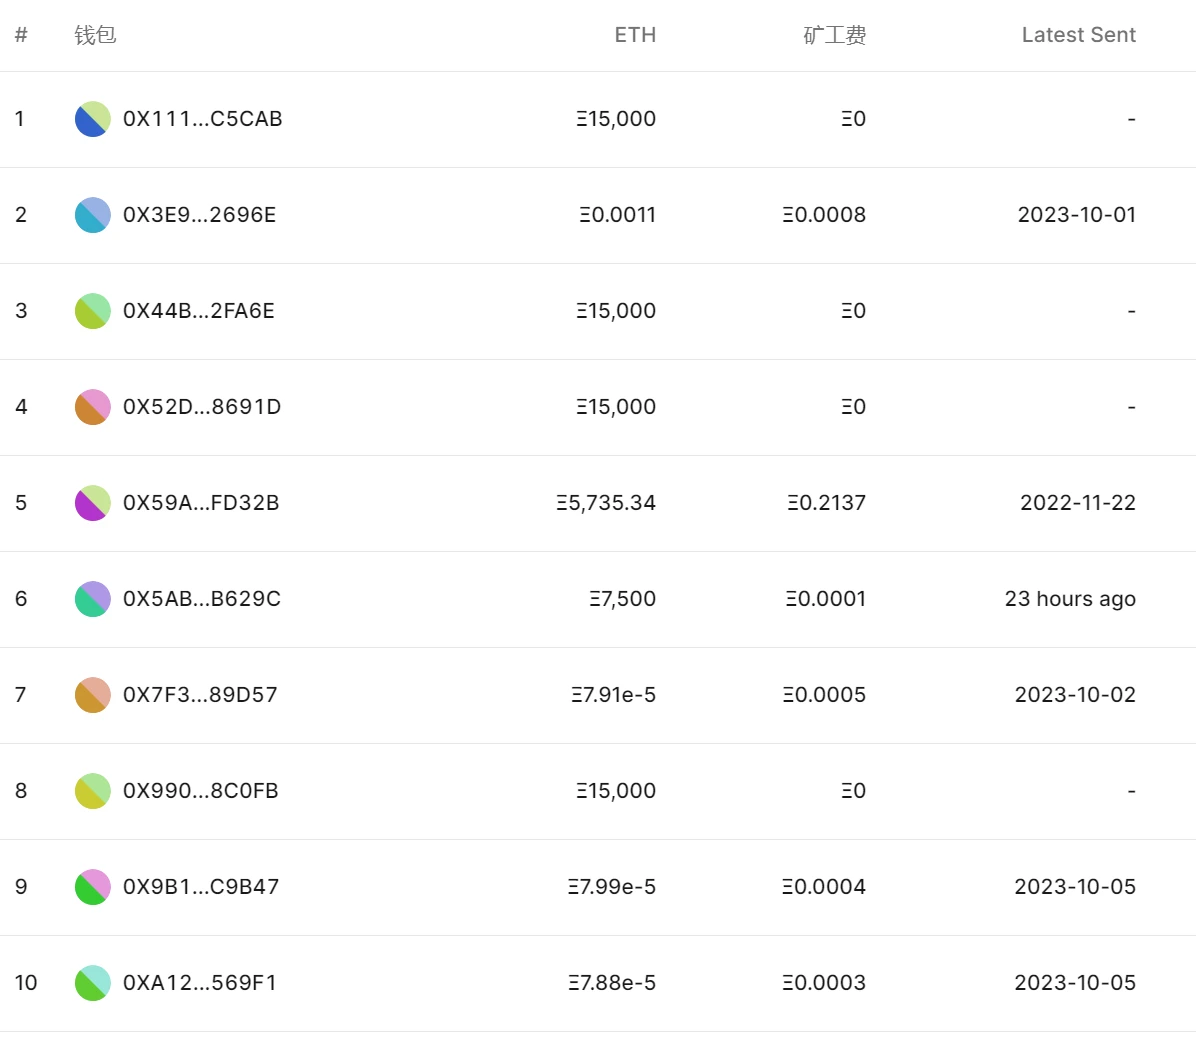Open wallet 0X9B1...C9B47 details
The height and width of the screenshot is (1040, 1196).
point(198,887)
